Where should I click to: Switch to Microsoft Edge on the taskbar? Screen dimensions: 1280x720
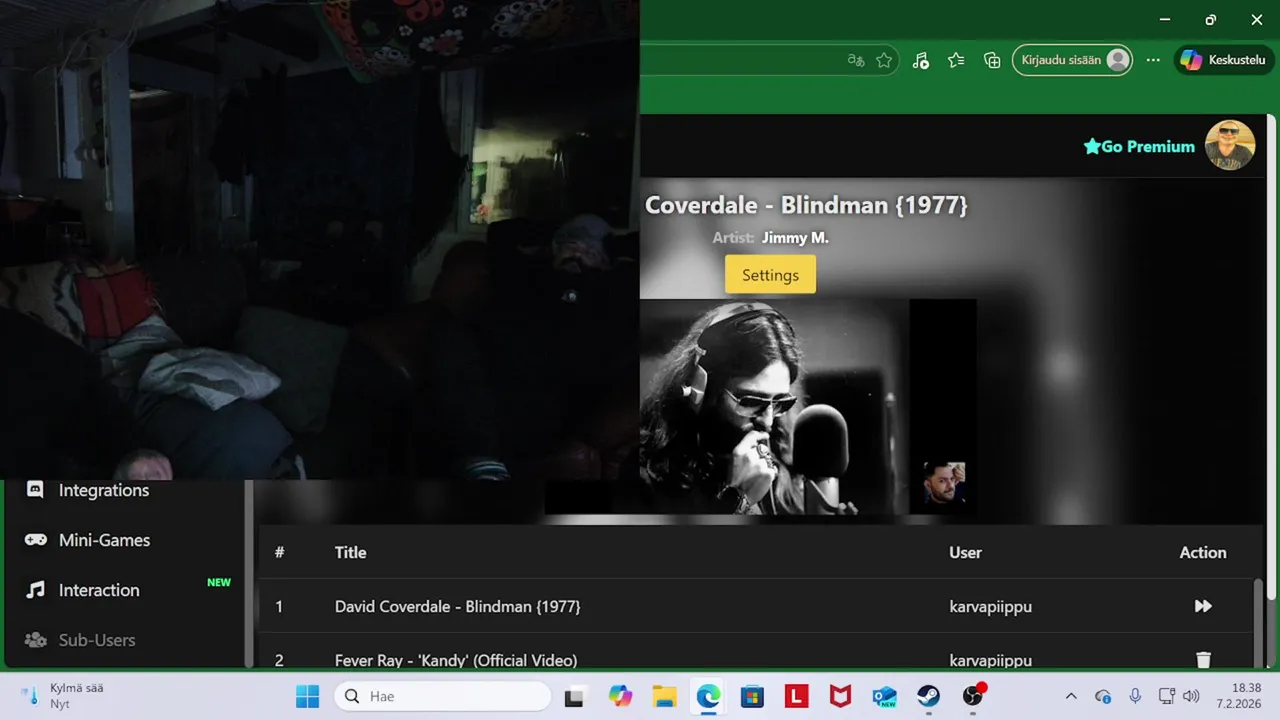coord(709,696)
